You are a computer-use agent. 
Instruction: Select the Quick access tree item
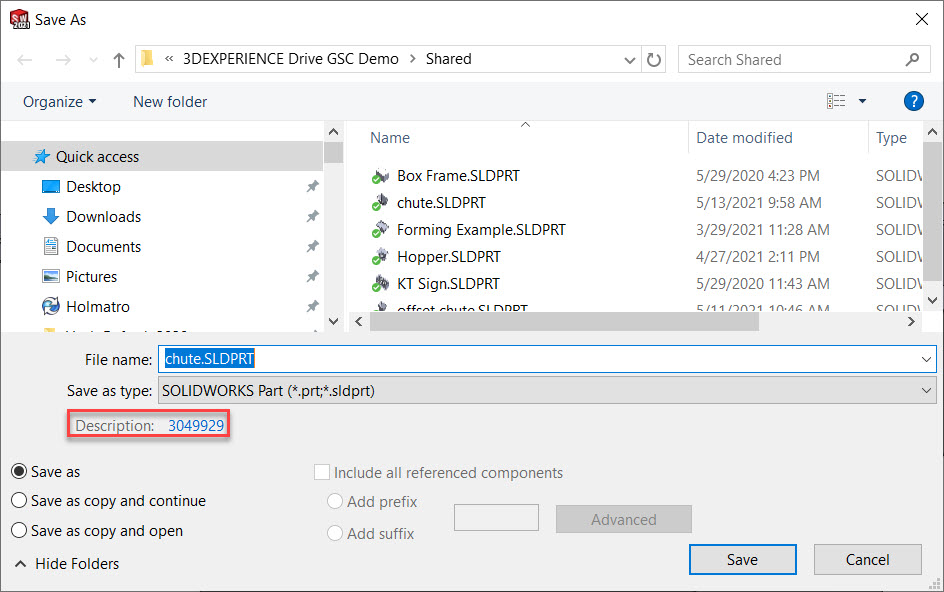(x=163, y=157)
